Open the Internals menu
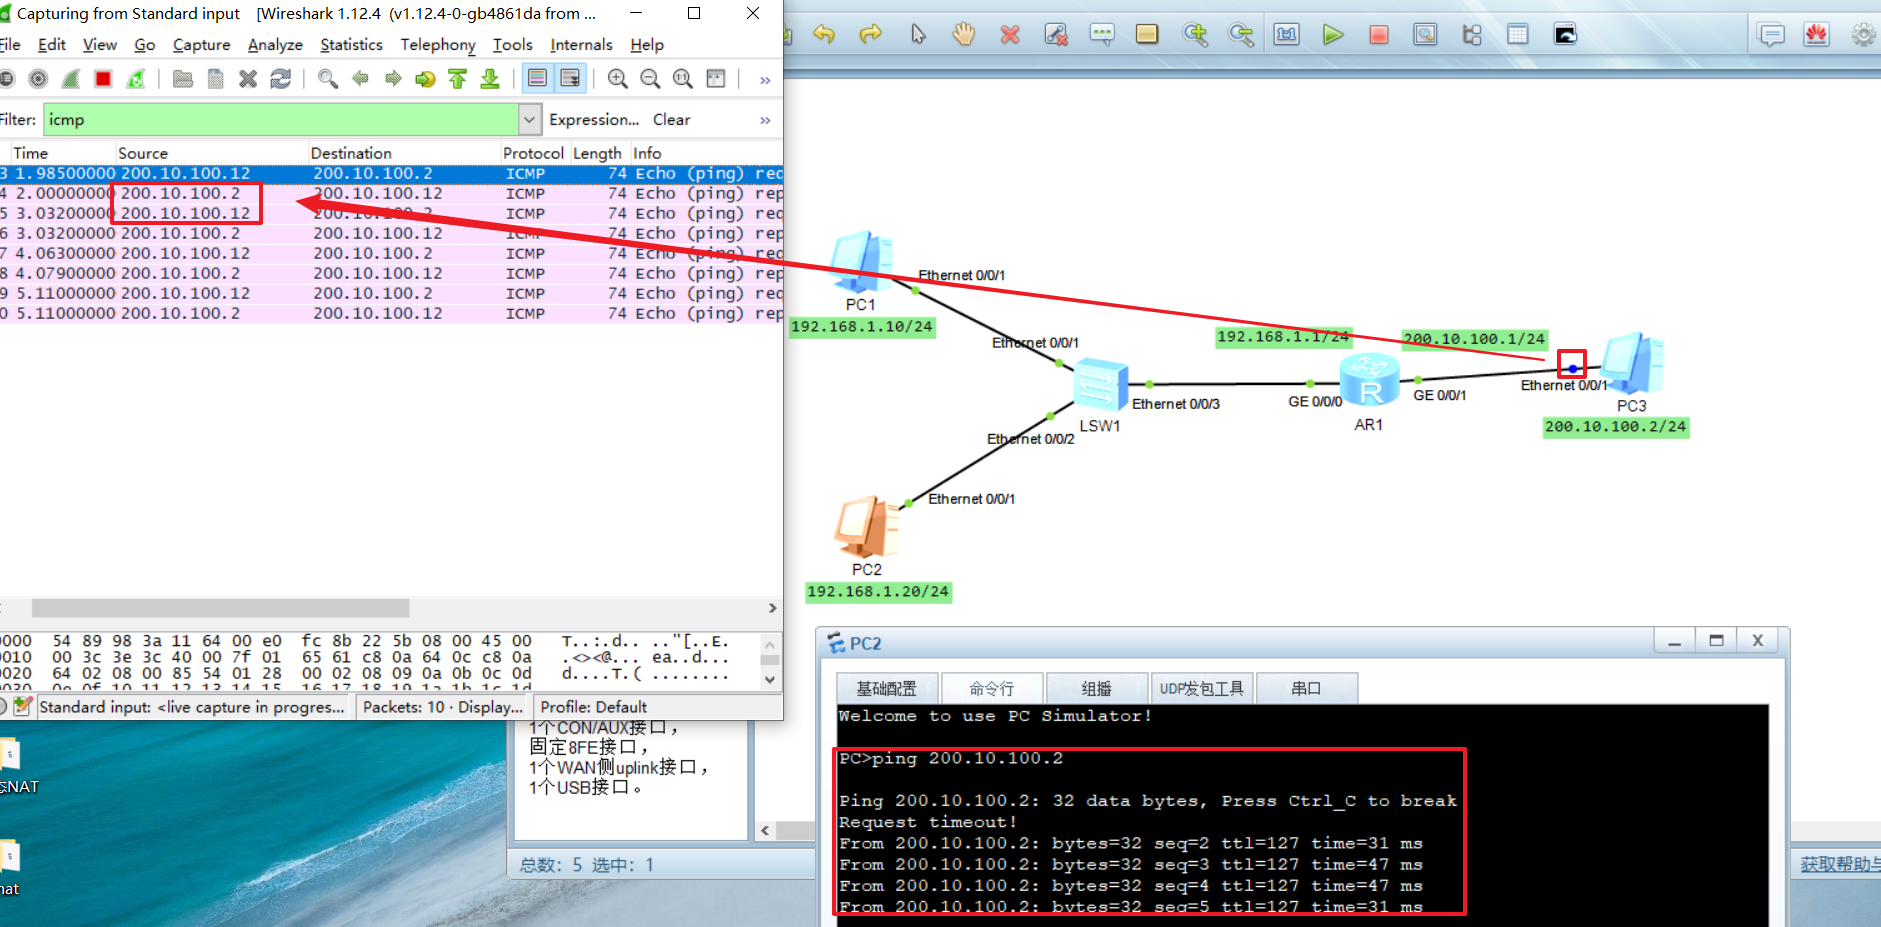1881x927 pixels. coord(581,45)
